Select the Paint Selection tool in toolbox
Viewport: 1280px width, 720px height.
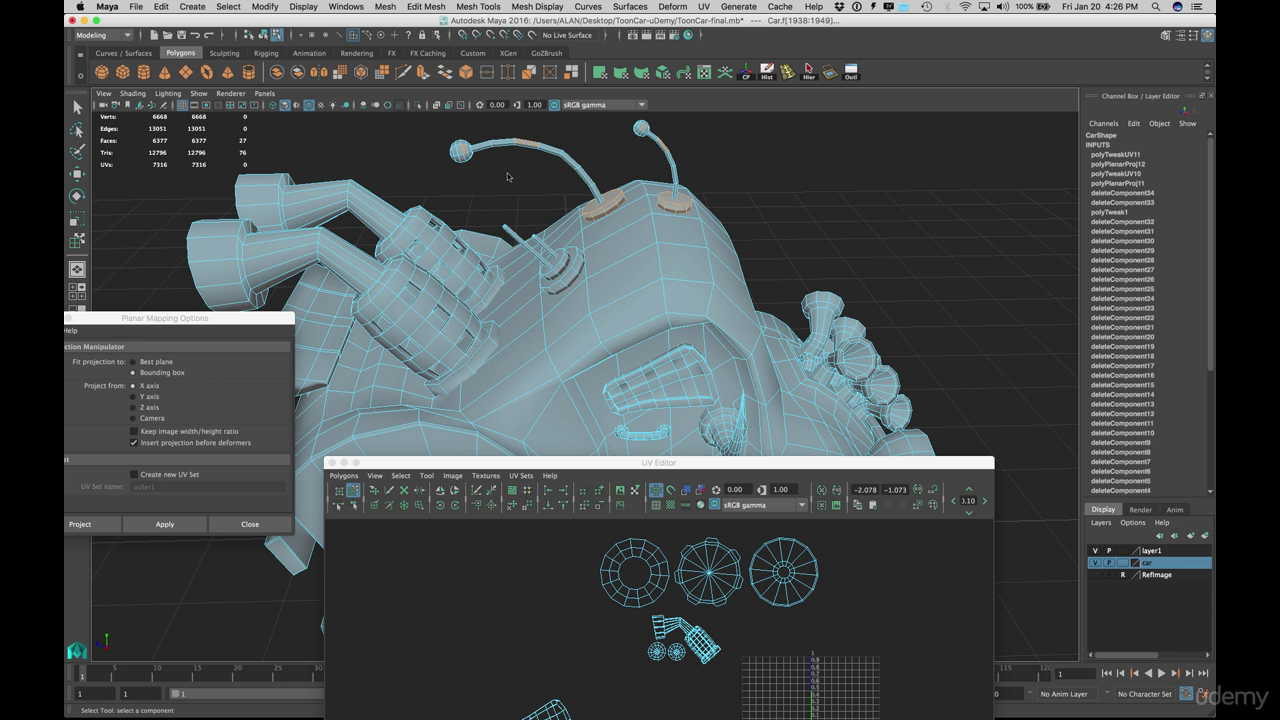click(77, 152)
